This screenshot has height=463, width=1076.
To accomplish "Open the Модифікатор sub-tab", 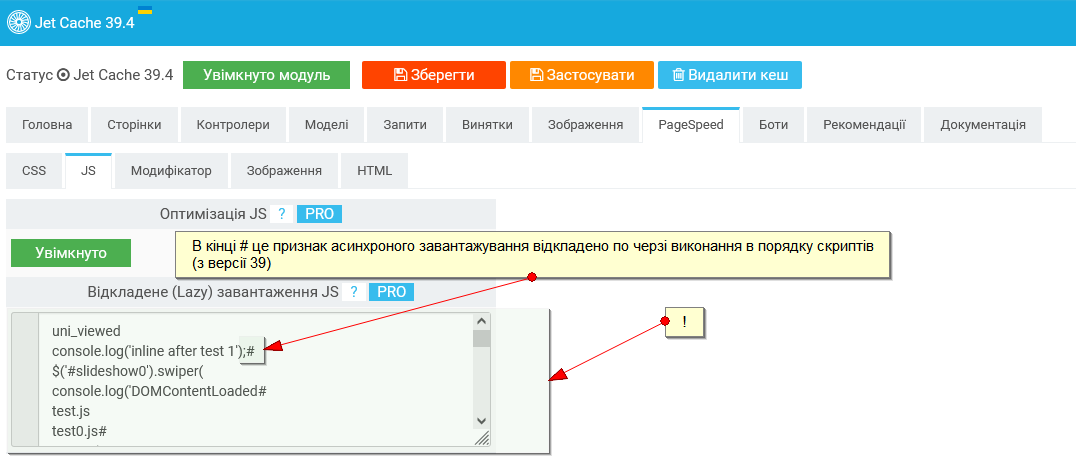I will point(171,171).
